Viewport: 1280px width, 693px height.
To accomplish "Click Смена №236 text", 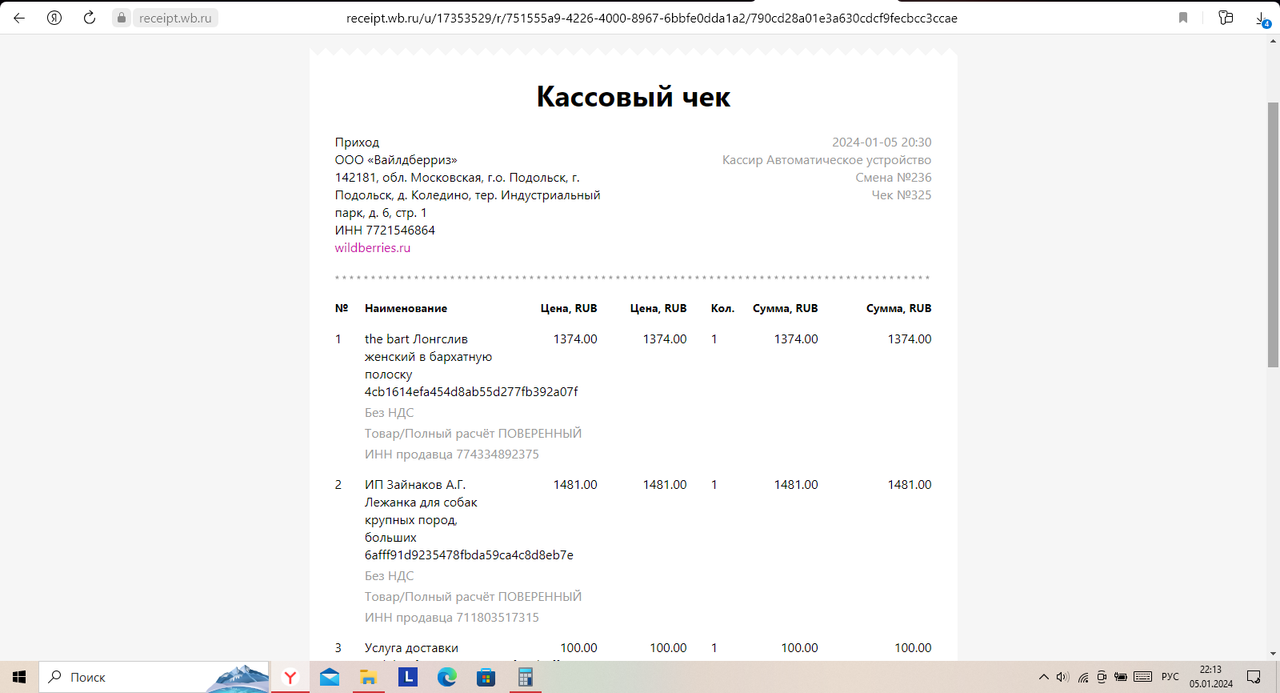I will [893, 177].
